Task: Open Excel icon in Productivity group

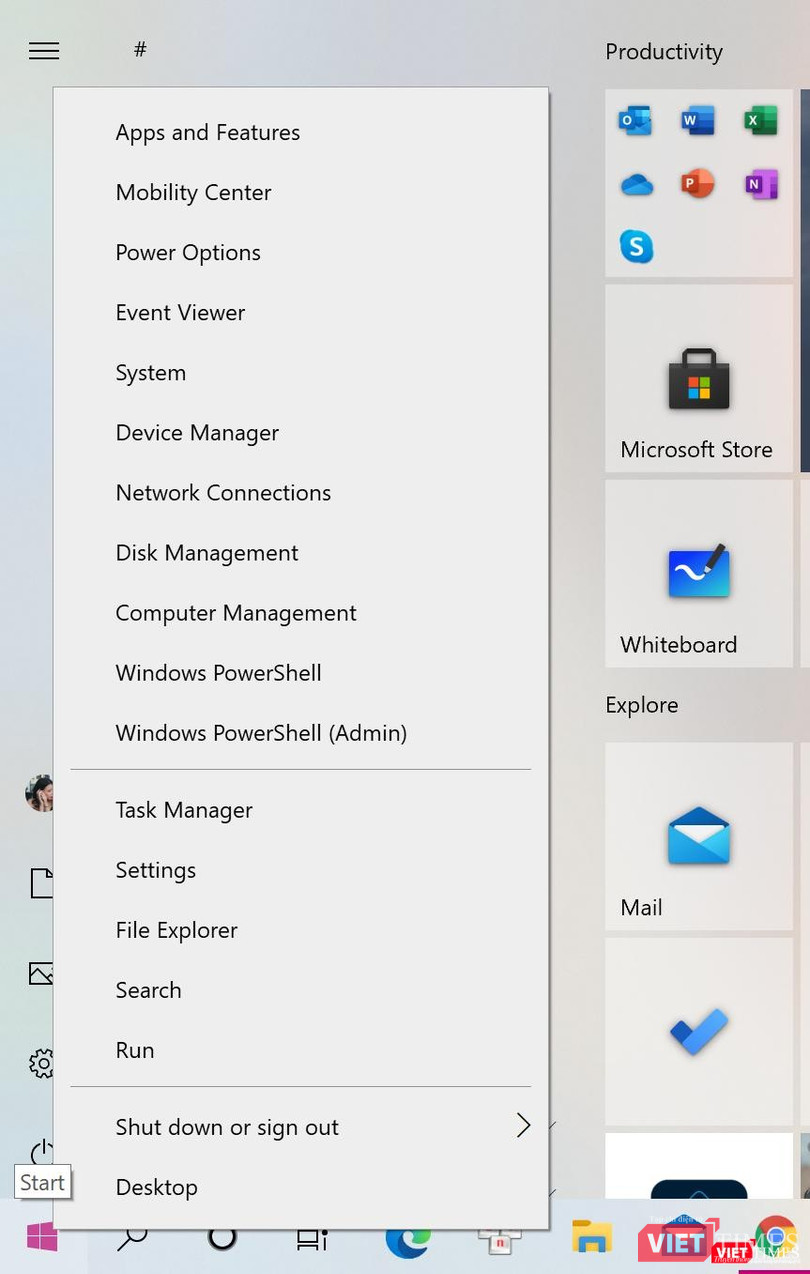Action: click(x=761, y=122)
